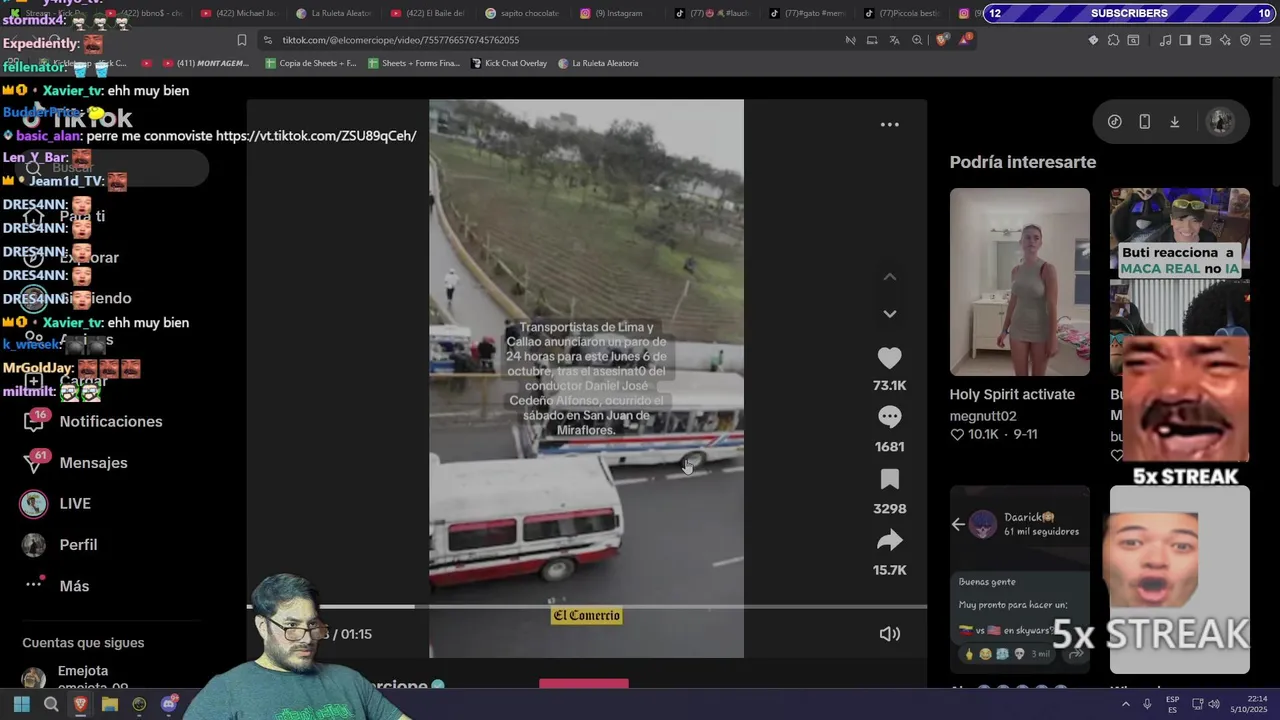Image resolution: width=1280 pixels, height=720 pixels.
Task: Click the download icon in the top right
Action: coord(1174,122)
